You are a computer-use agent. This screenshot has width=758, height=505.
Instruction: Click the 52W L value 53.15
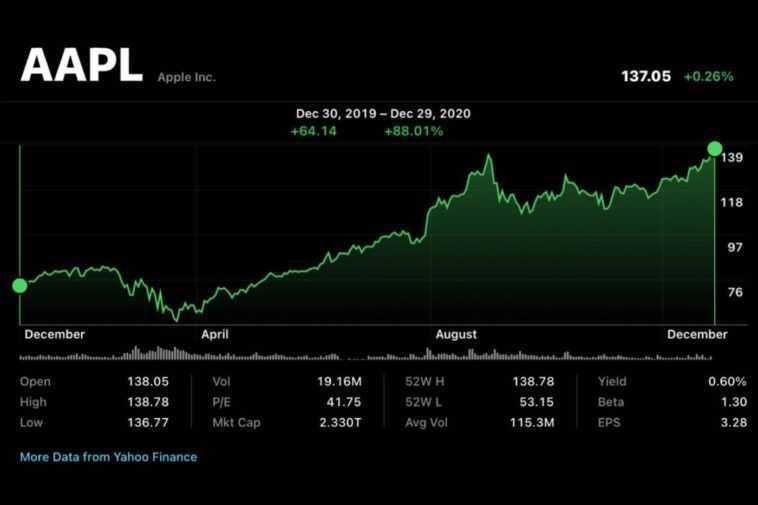pyautogui.click(x=537, y=402)
